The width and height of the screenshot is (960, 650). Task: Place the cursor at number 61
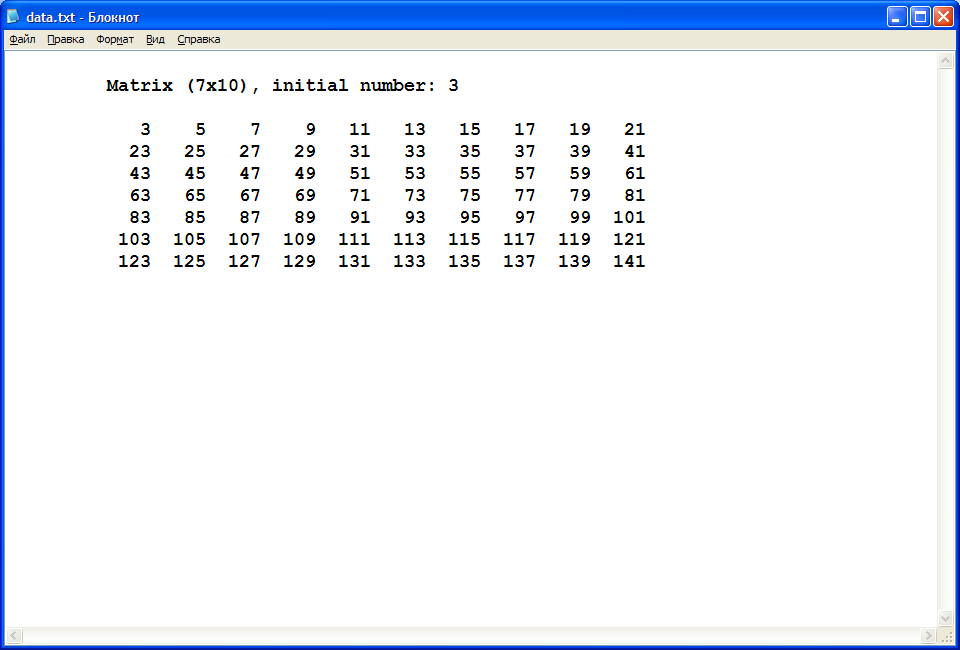point(635,174)
